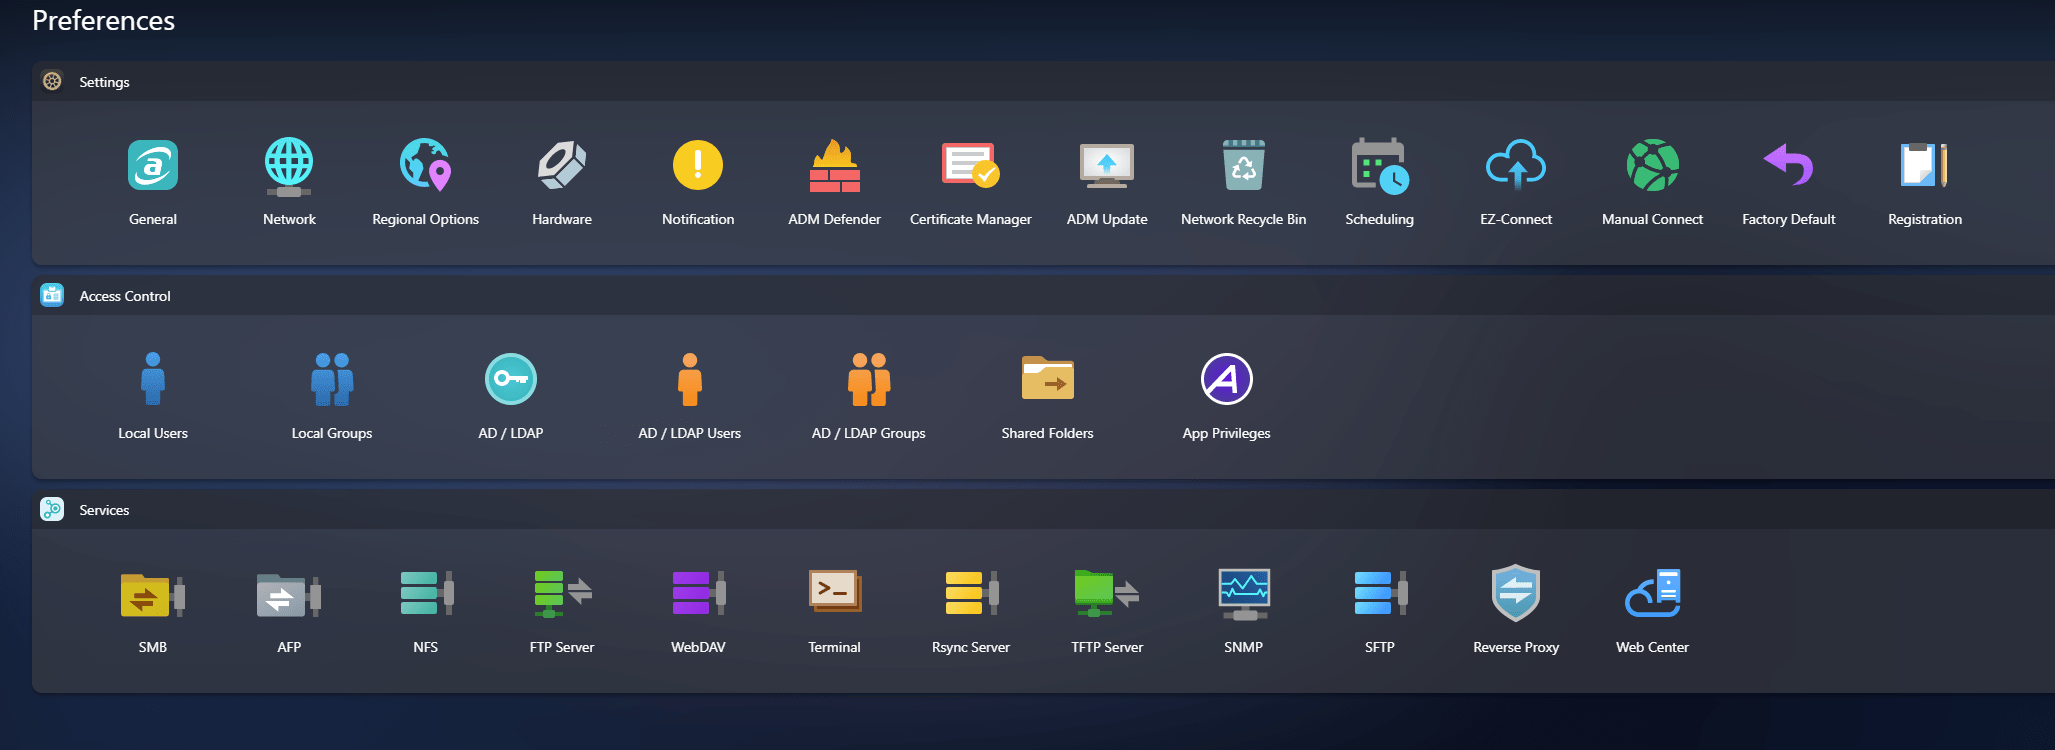Open EZ-Connect cloud settings
Viewport: 2055px width, 750px height.
[1516, 166]
